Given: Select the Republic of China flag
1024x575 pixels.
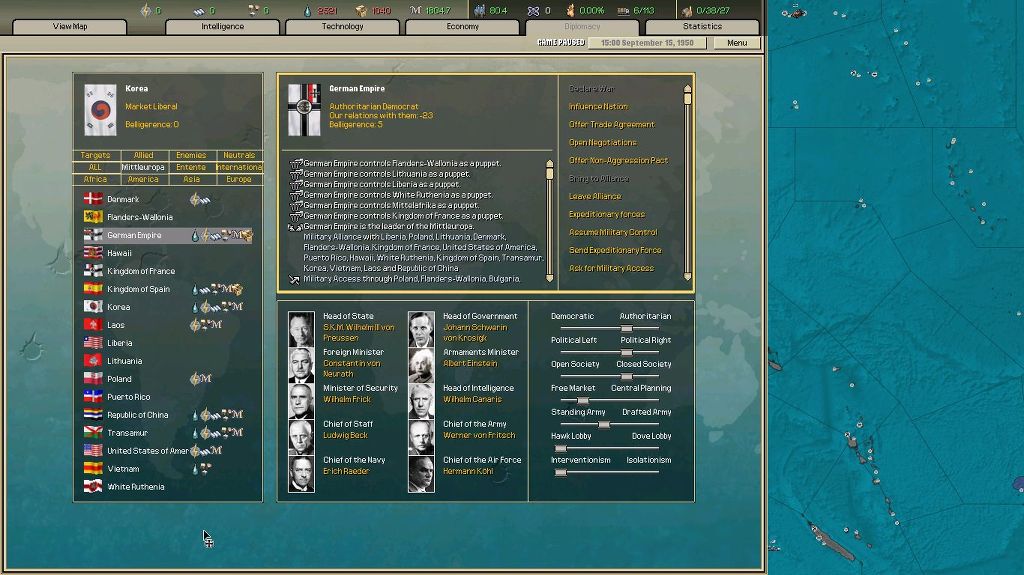Looking at the screenshot, I should 93,414.
